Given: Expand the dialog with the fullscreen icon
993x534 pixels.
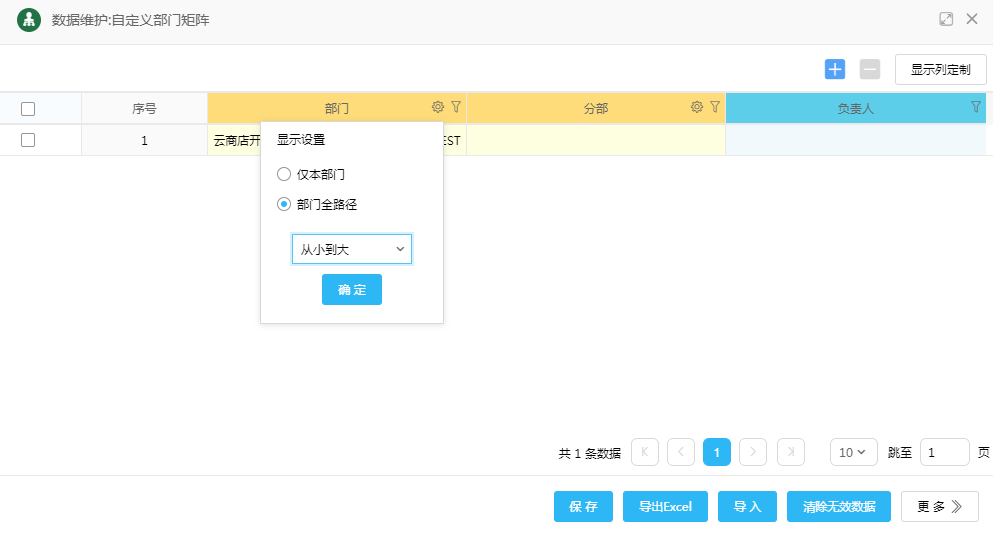Looking at the screenshot, I should click(x=946, y=19).
